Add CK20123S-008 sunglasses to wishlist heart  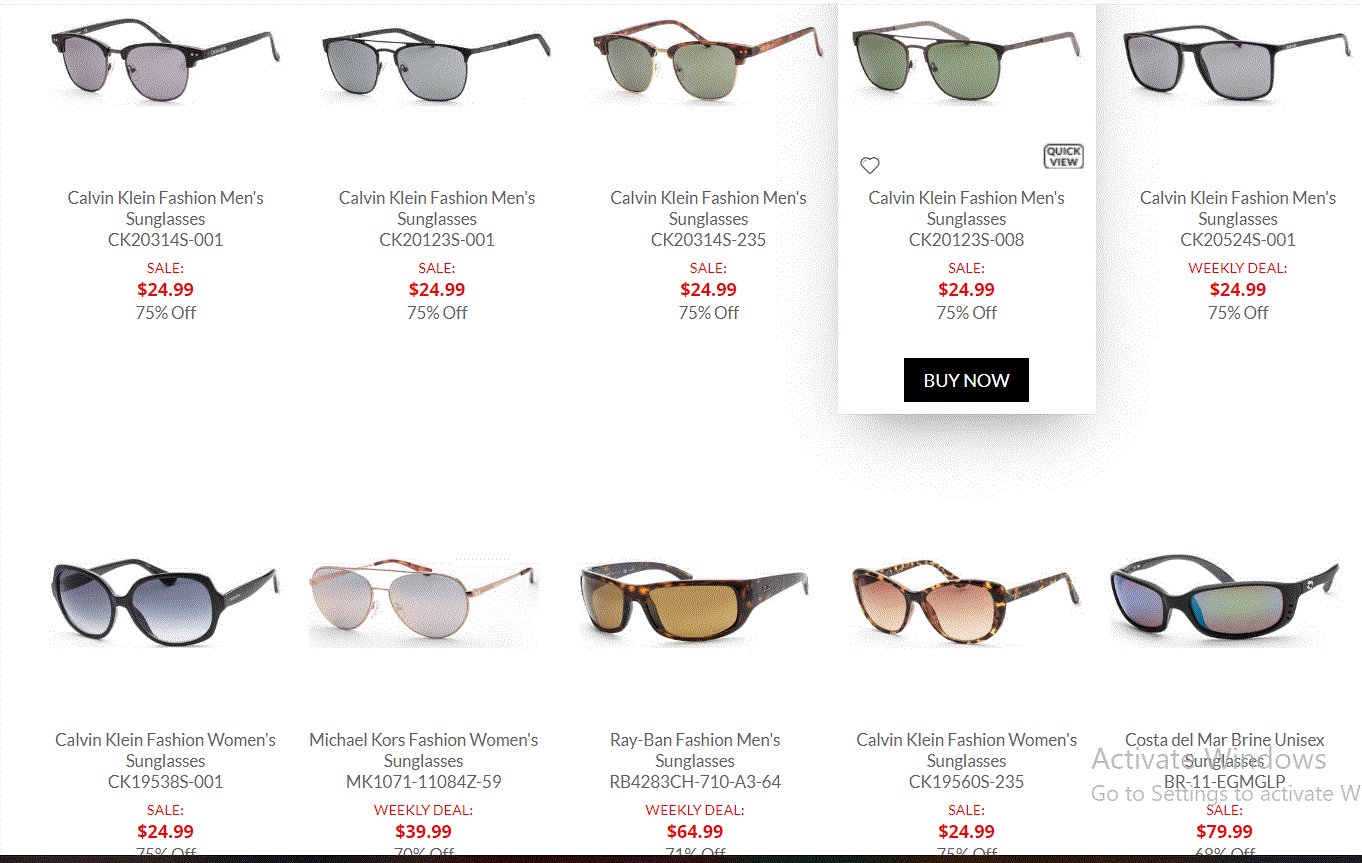point(870,166)
